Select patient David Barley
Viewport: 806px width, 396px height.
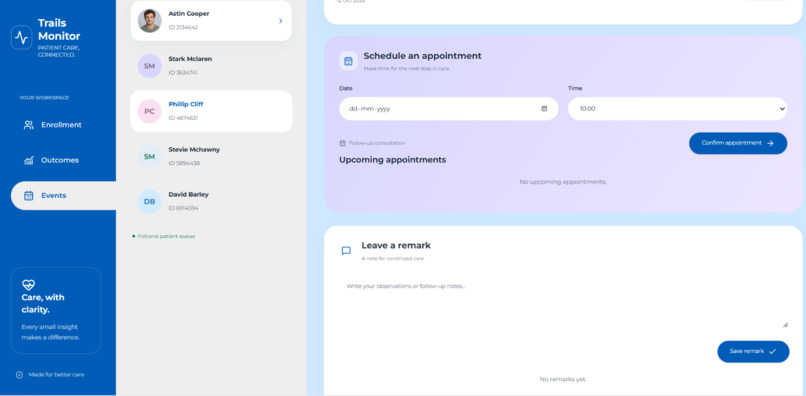pyautogui.click(x=211, y=202)
